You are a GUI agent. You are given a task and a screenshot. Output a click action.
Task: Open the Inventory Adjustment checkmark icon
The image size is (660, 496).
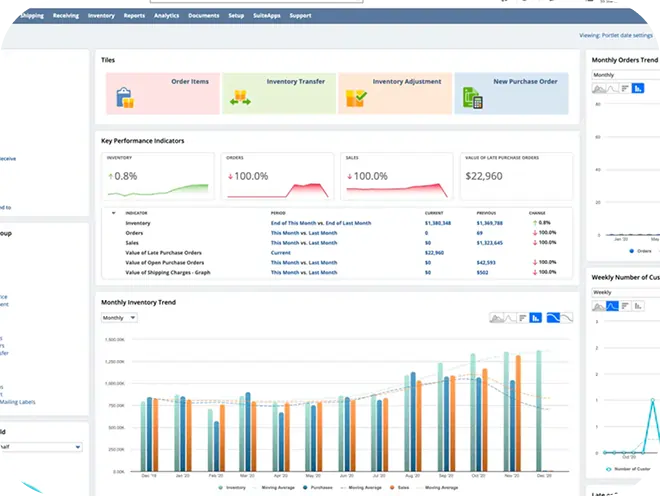(x=356, y=98)
